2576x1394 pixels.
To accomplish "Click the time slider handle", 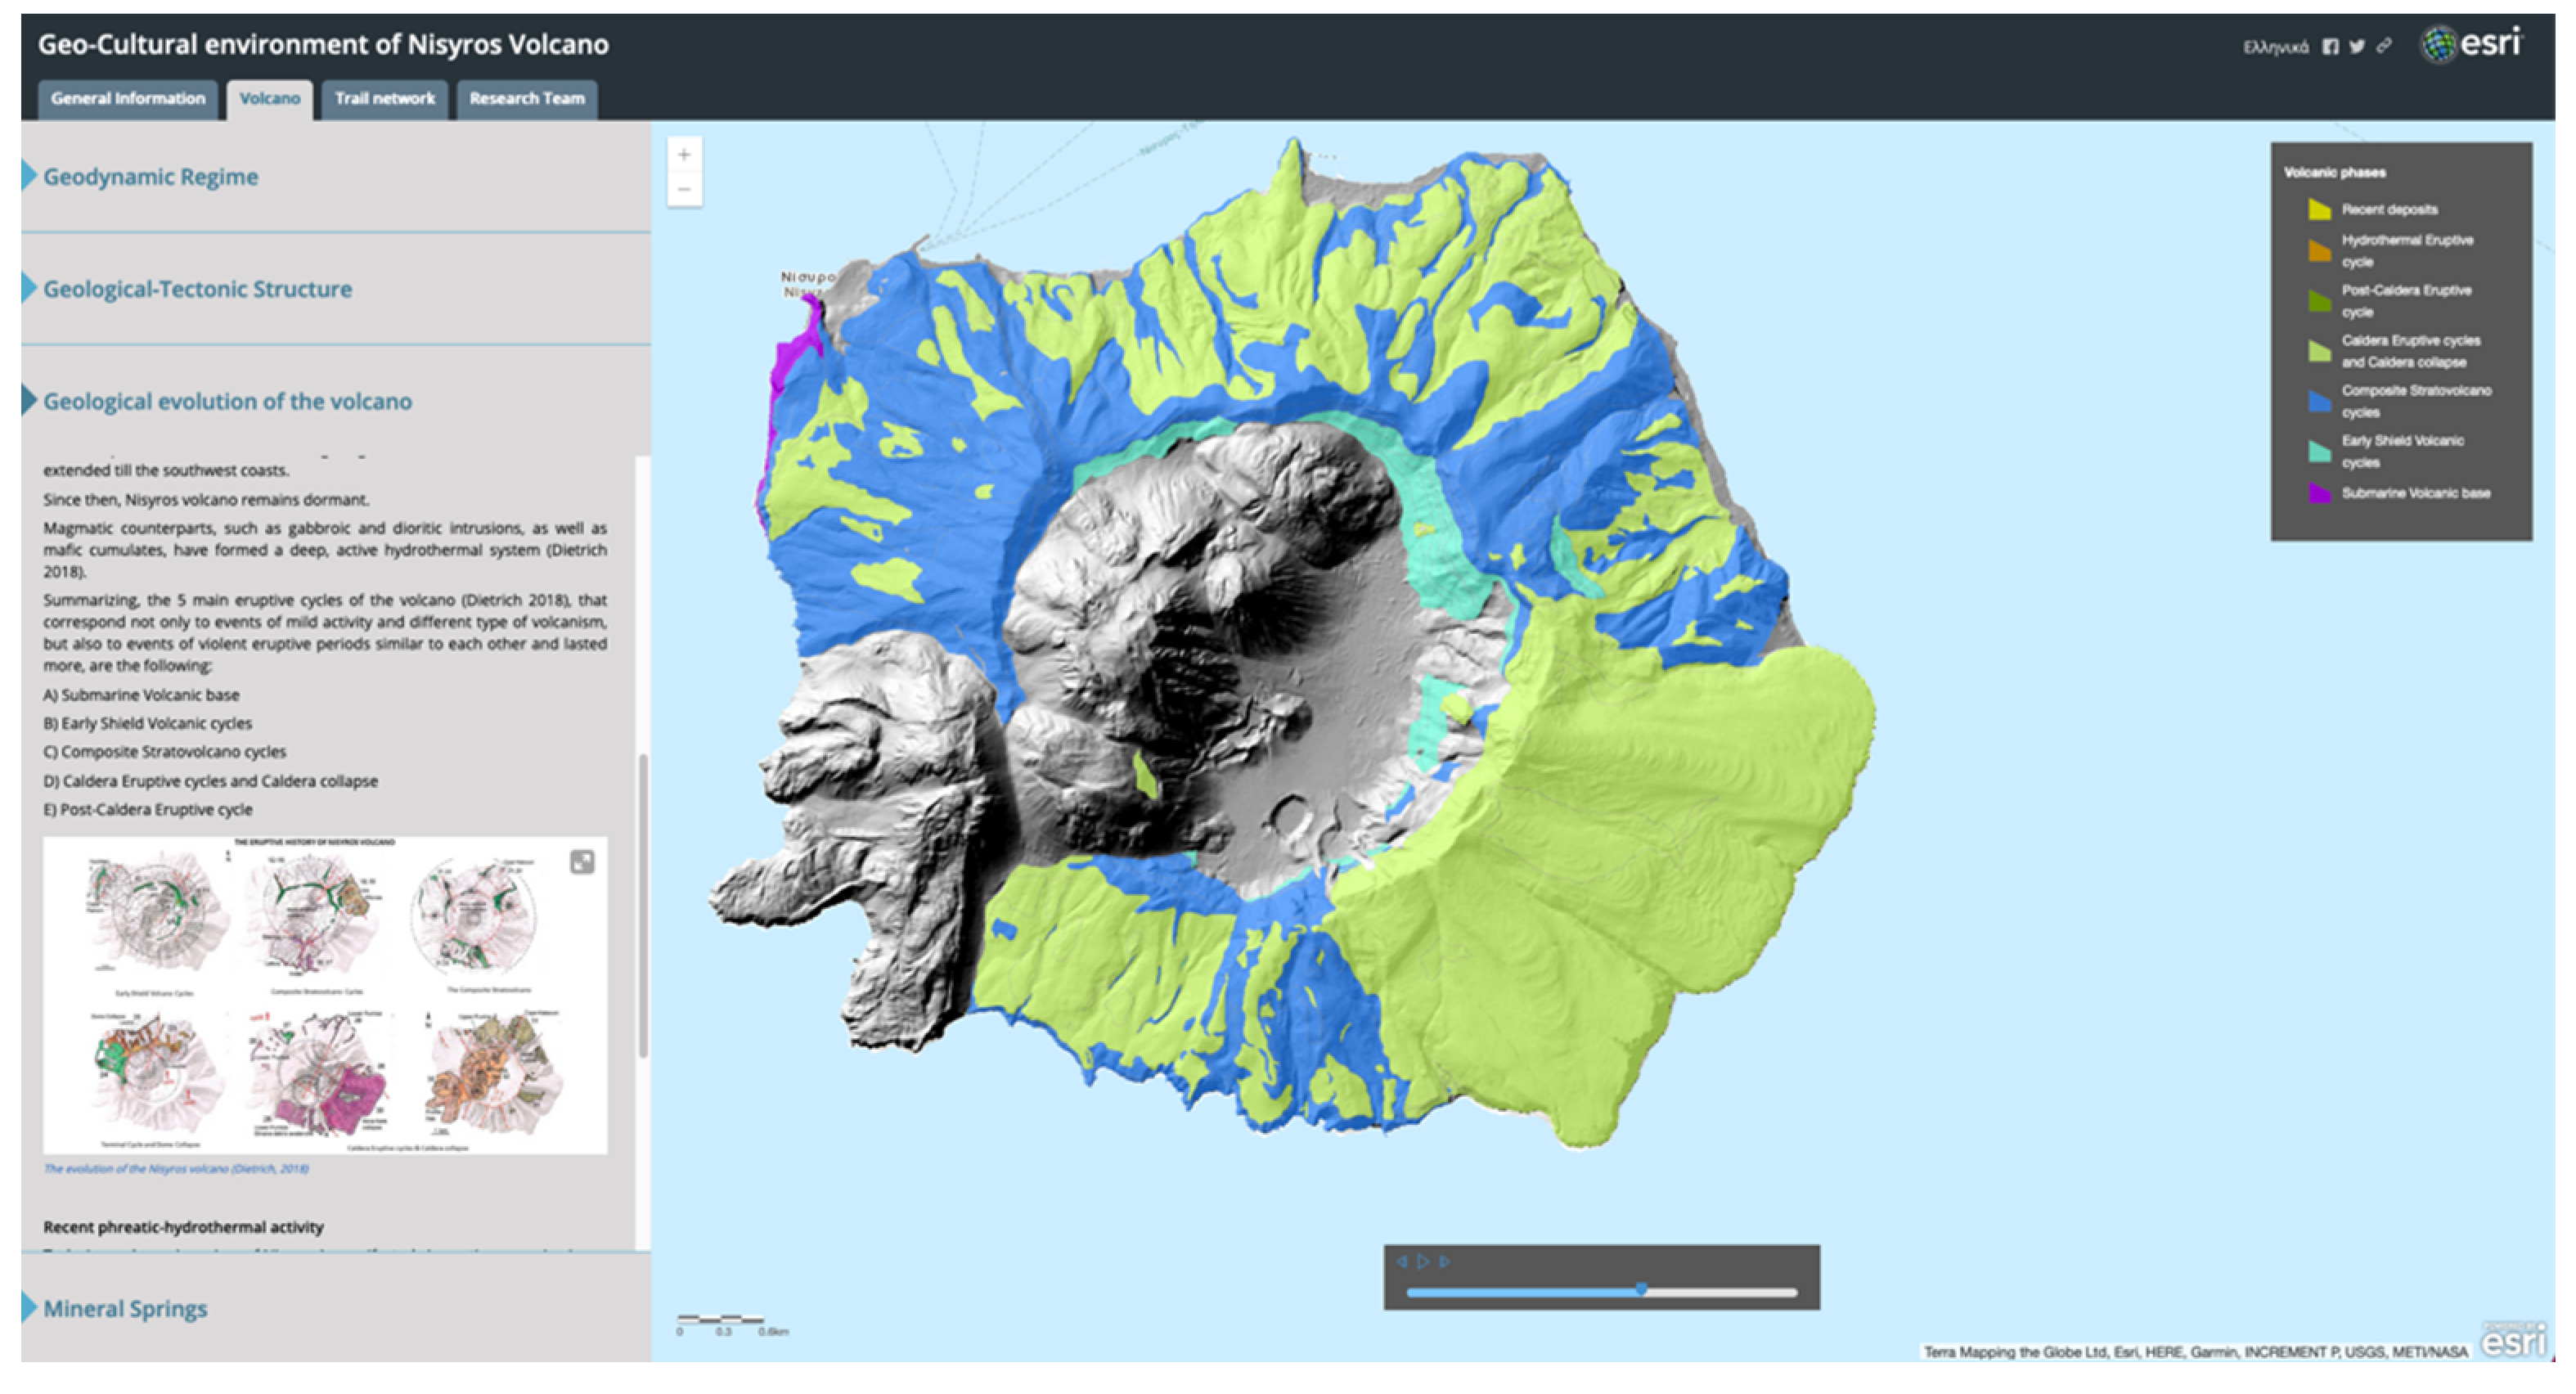I will pyautogui.click(x=1641, y=1291).
